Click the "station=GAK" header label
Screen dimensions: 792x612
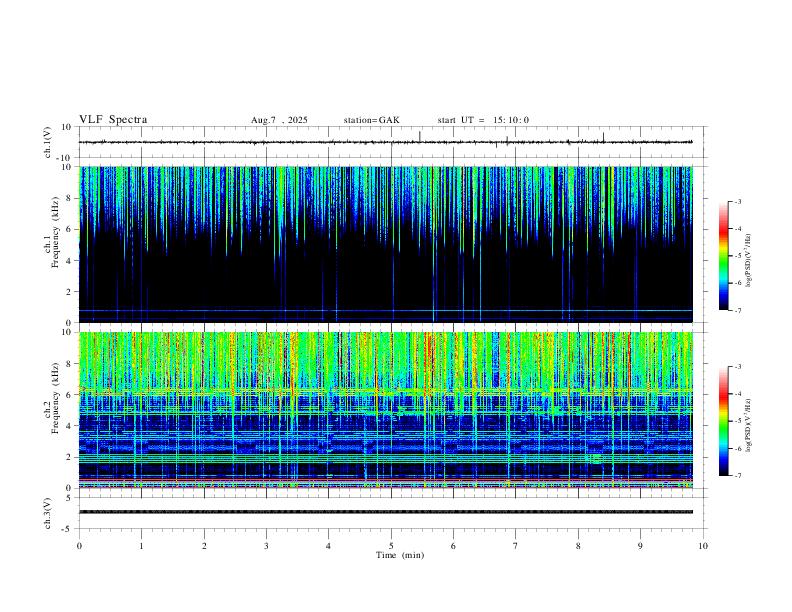(x=372, y=120)
